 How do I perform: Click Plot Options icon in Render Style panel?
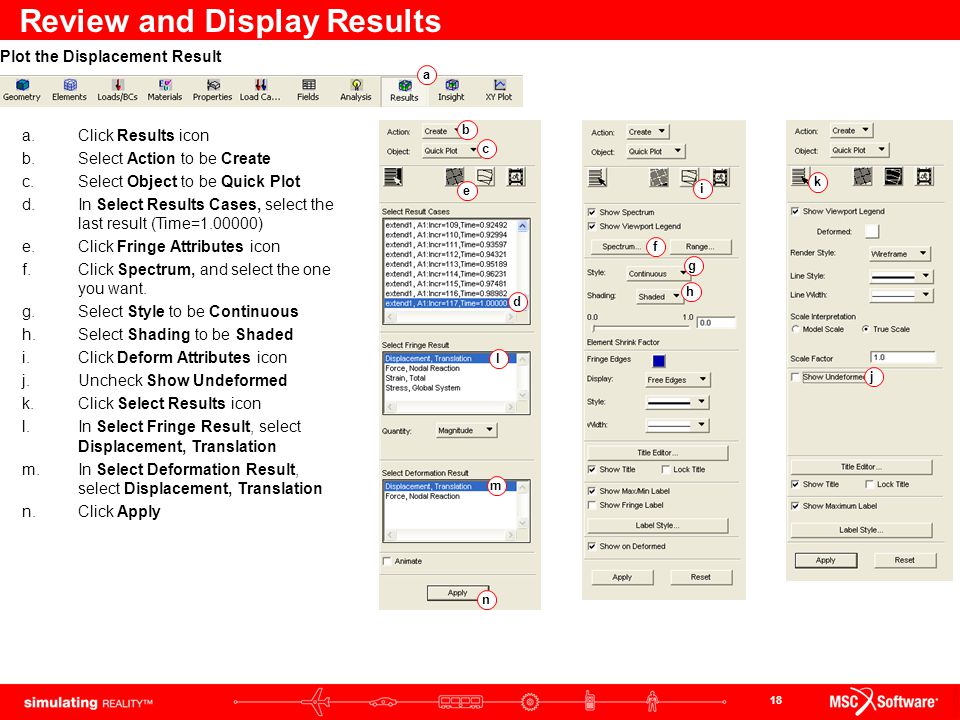tap(924, 177)
